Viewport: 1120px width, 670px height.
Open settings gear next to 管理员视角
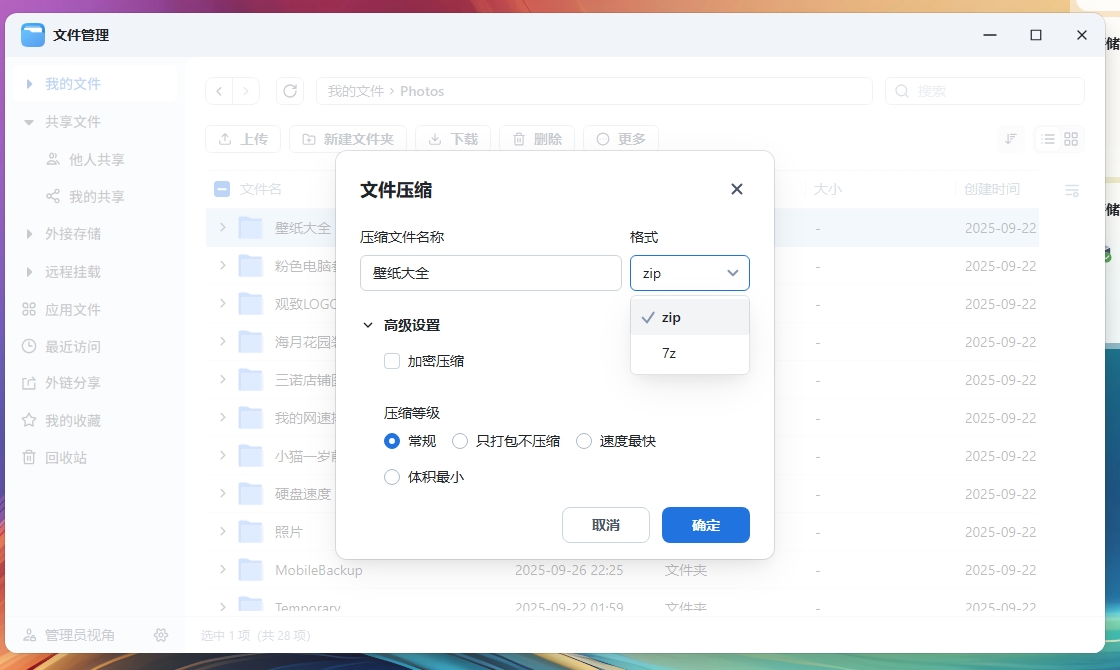pyautogui.click(x=161, y=635)
